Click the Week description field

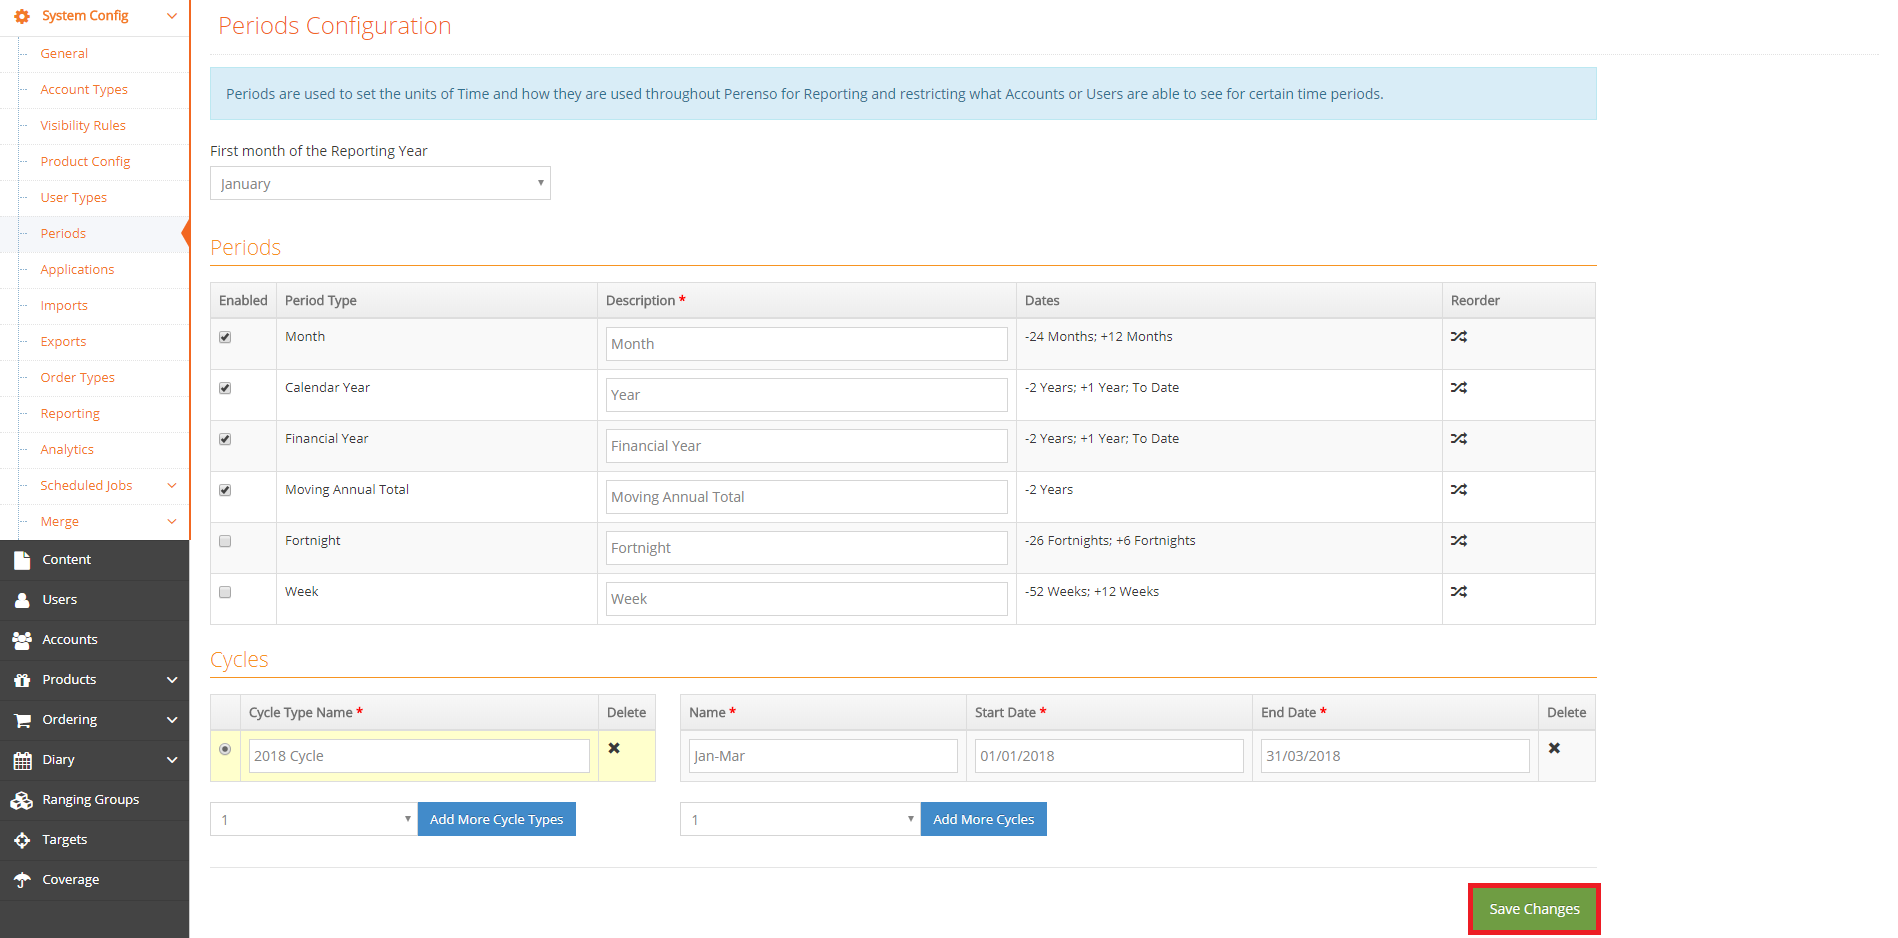[806, 599]
